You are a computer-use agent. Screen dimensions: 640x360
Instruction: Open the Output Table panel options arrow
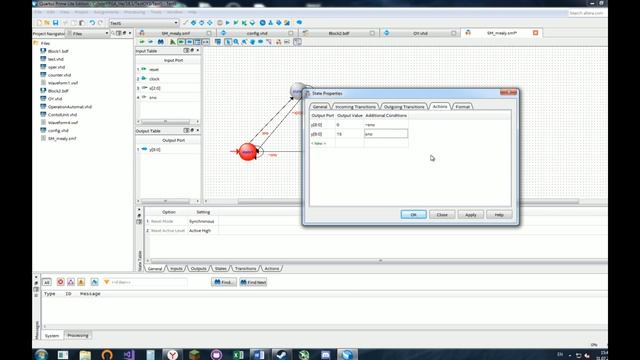point(198,131)
